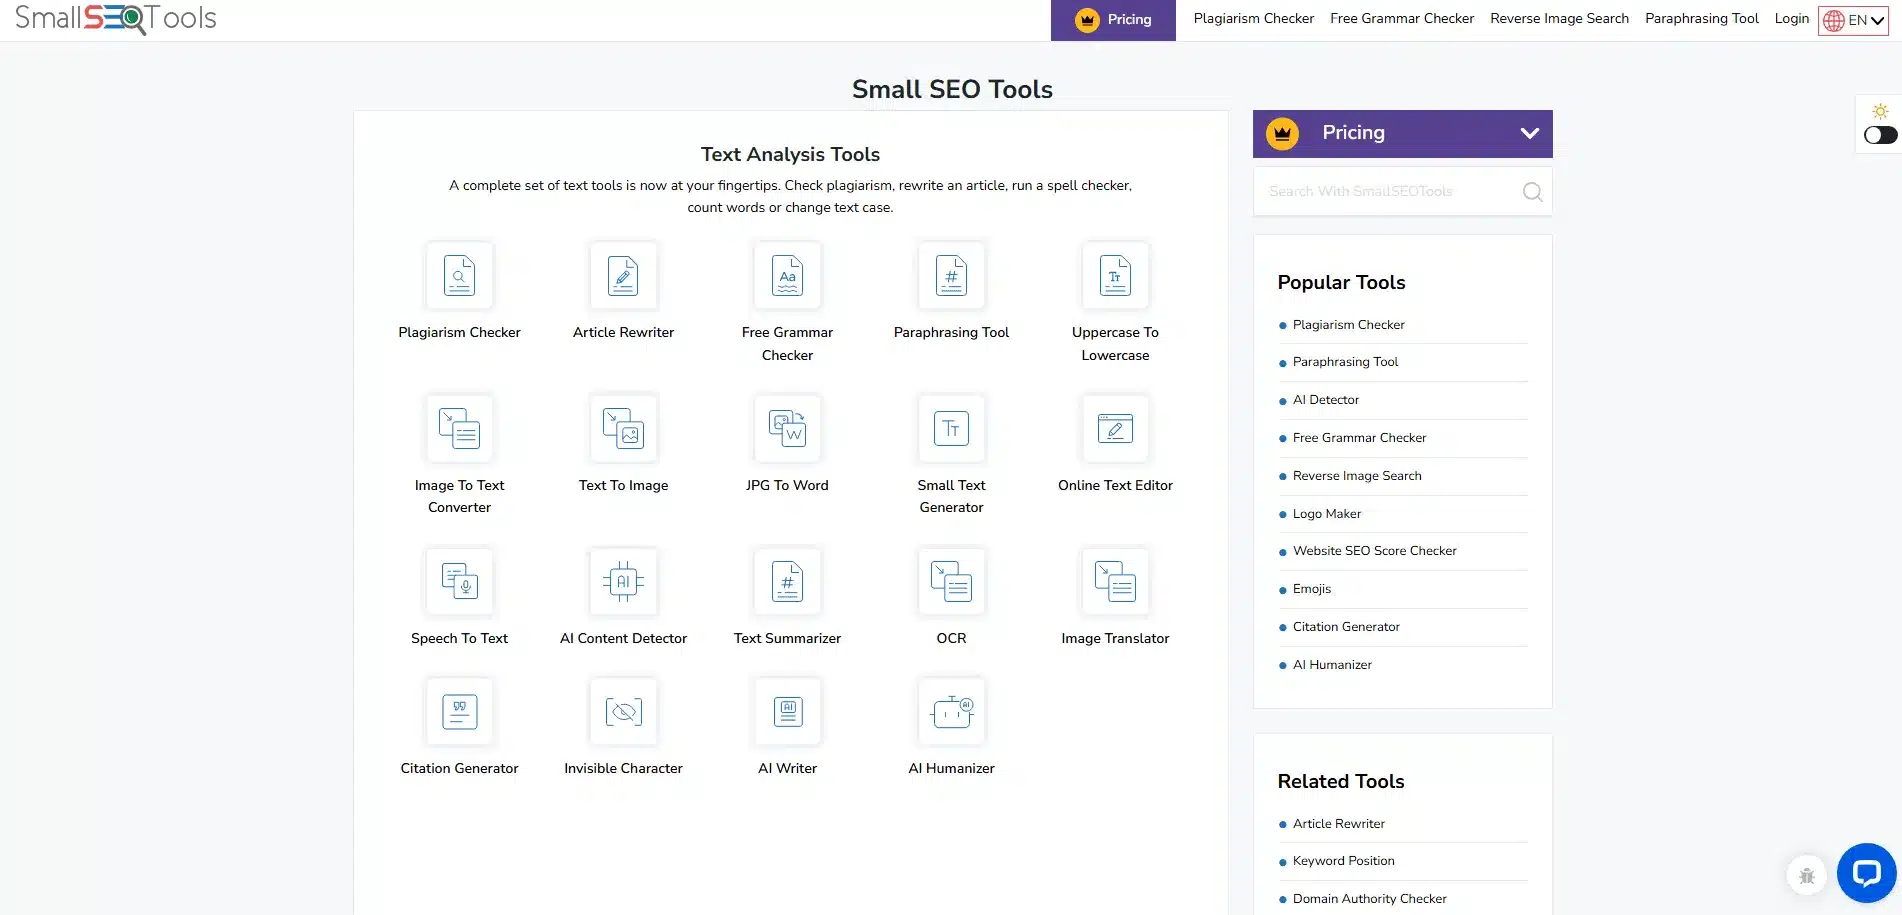Open the Text Summarizer icon
The image size is (1902, 915).
pyautogui.click(x=787, y=582)
